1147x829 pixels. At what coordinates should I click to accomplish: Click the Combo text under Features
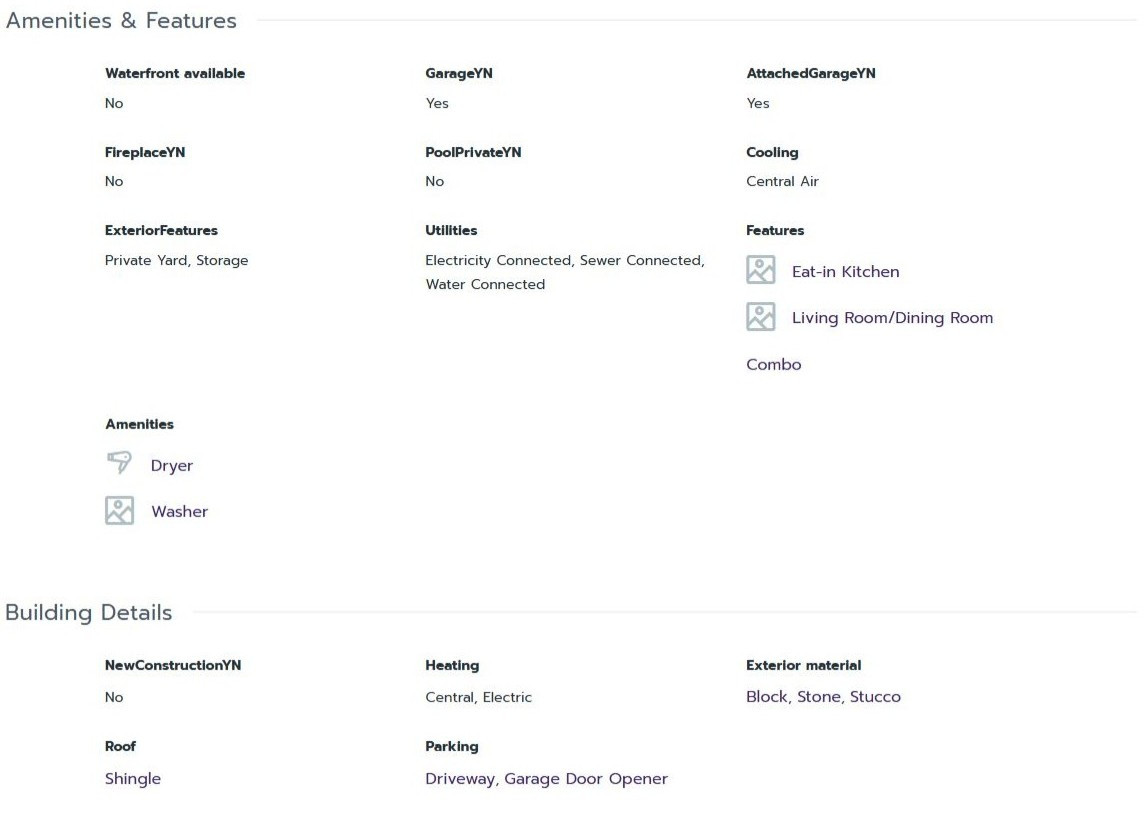tap(773, 365)
